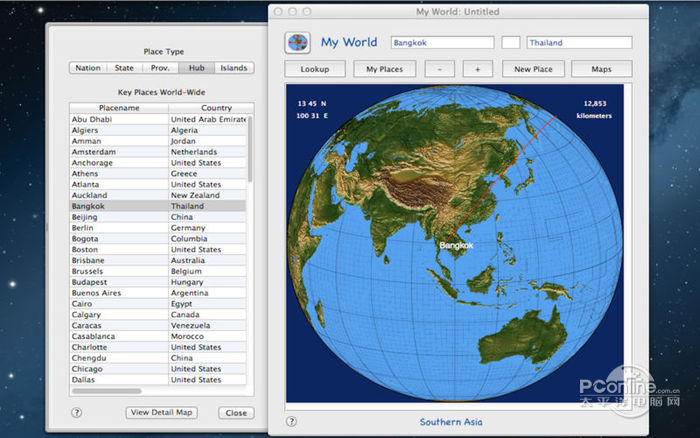Select the Calgary row

[158, 315]
